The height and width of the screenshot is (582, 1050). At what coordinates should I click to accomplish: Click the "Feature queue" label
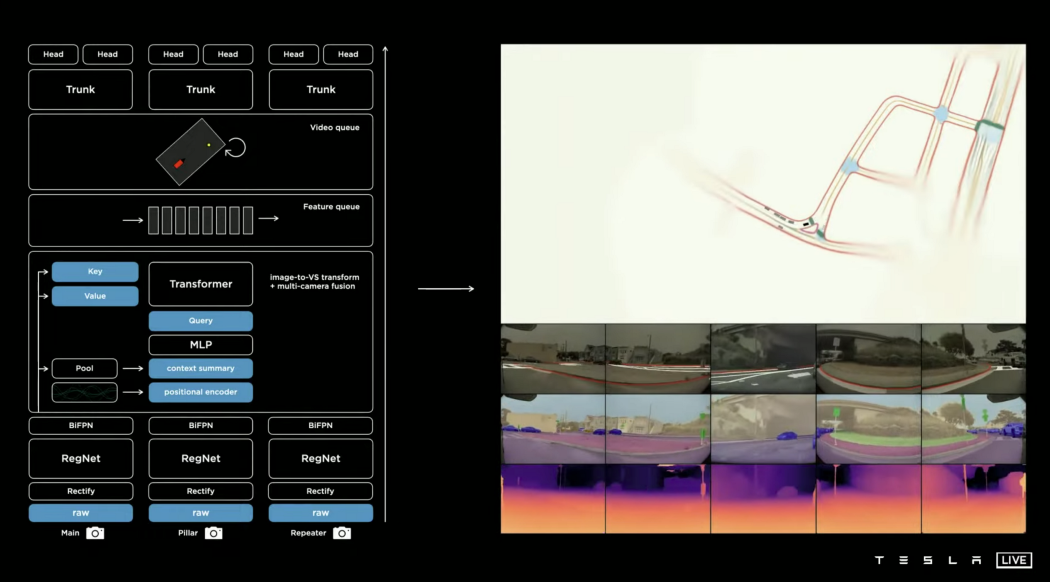(331, 207)
